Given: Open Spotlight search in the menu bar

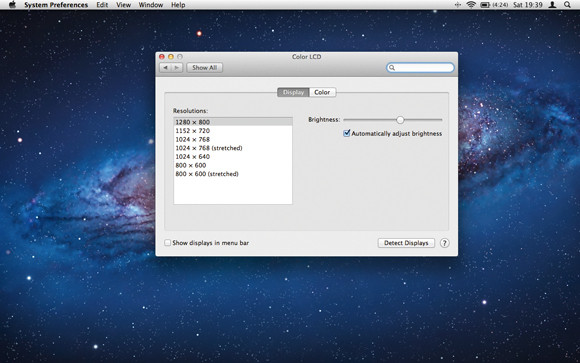Looking at the screenshot, I should click(567, 5).
